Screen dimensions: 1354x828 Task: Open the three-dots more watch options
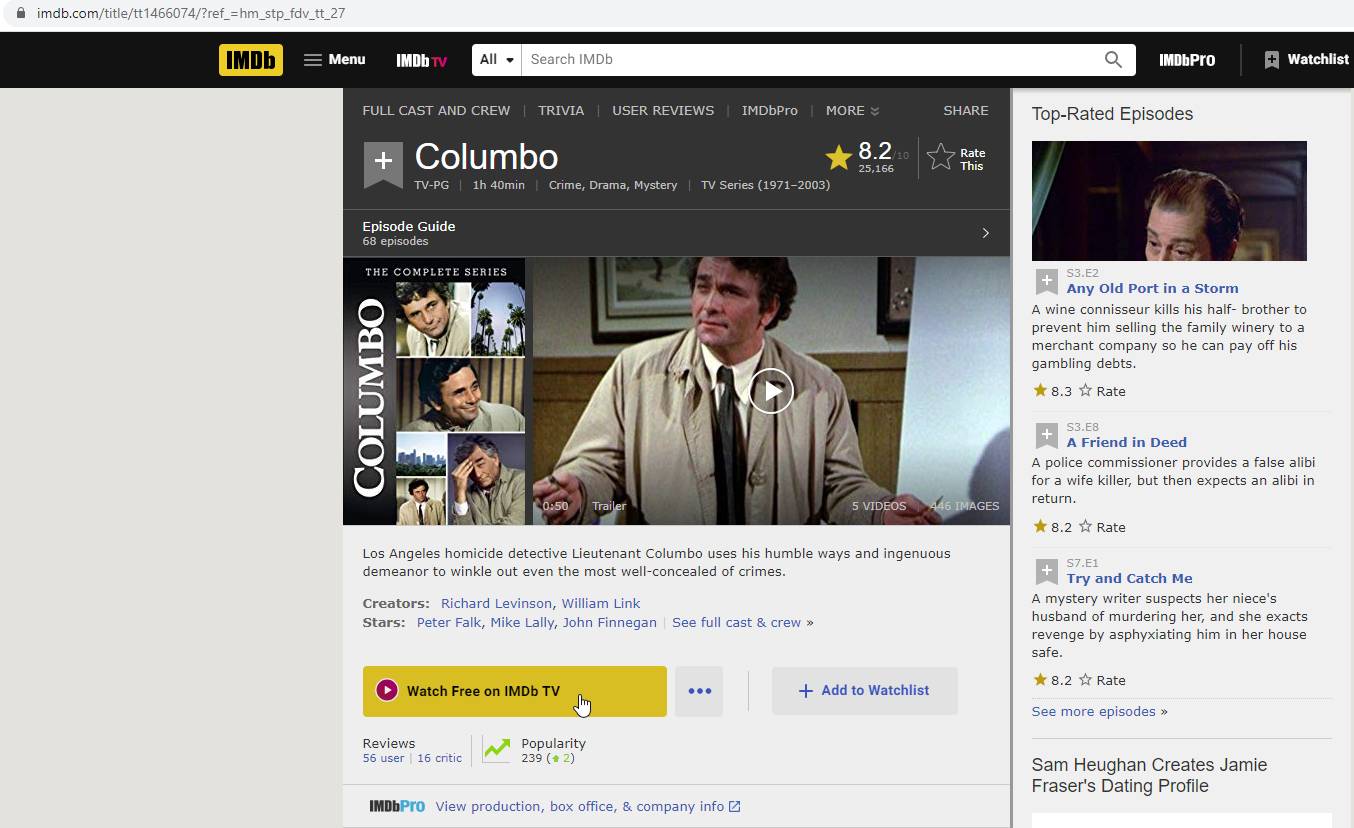[699, 691]
